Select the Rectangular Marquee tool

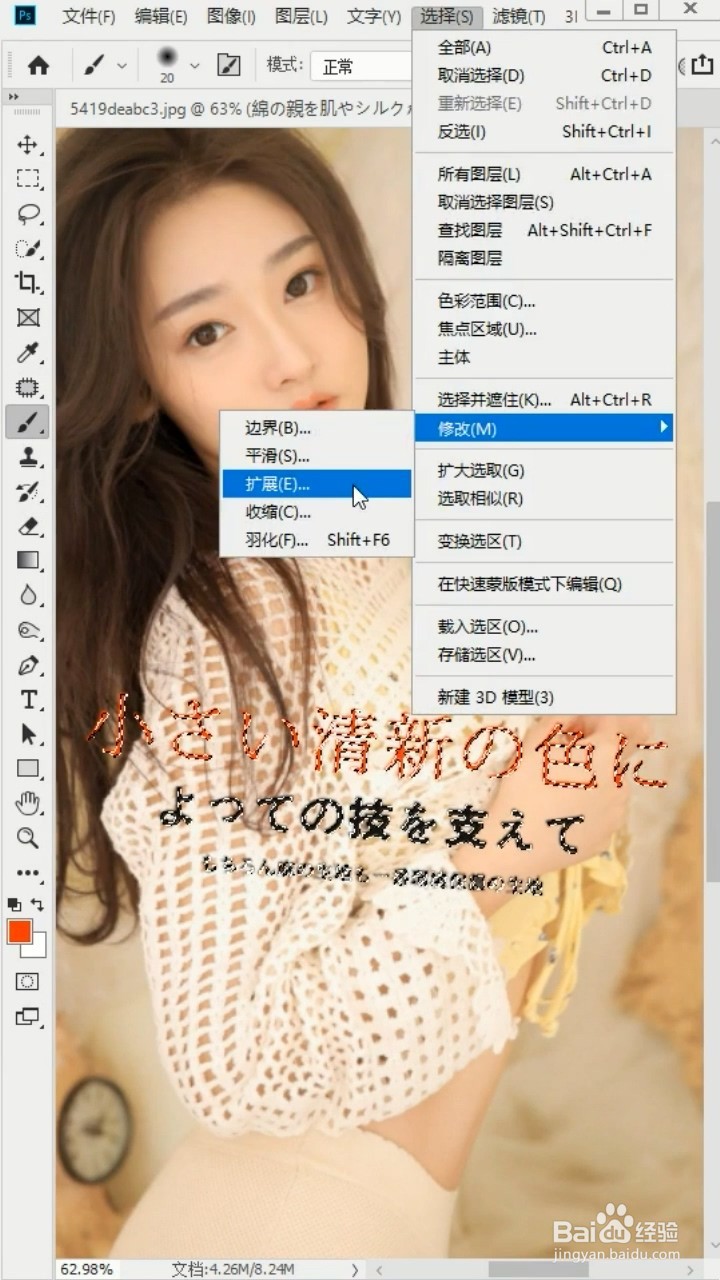pyautogui.click(x=28, y=179)
